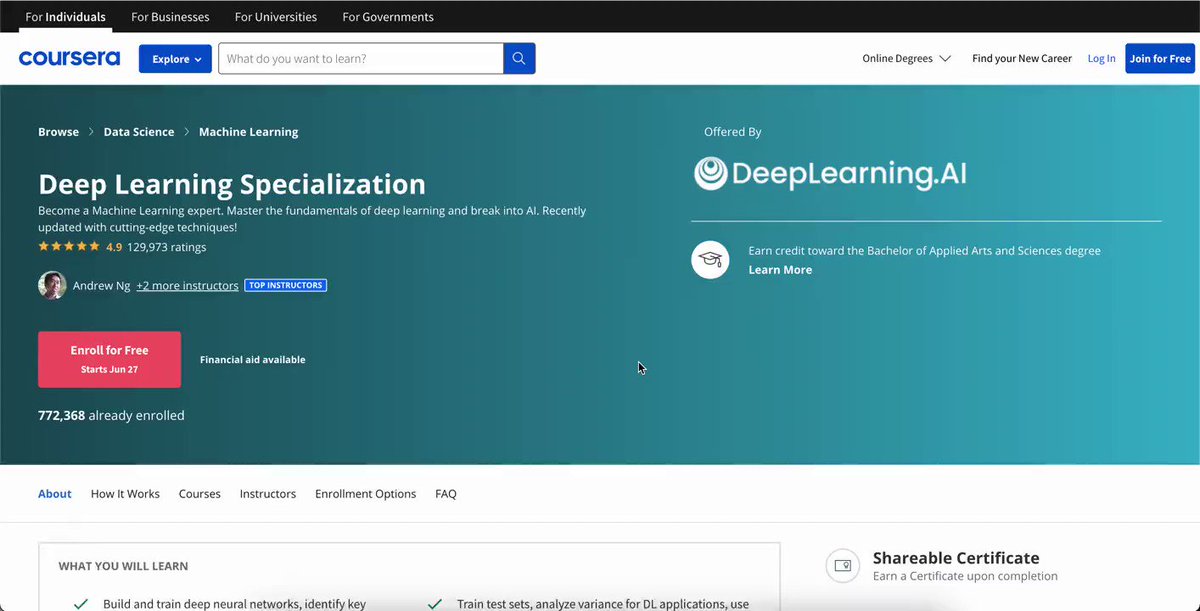Select the About section tab

[x=55, y=494]
